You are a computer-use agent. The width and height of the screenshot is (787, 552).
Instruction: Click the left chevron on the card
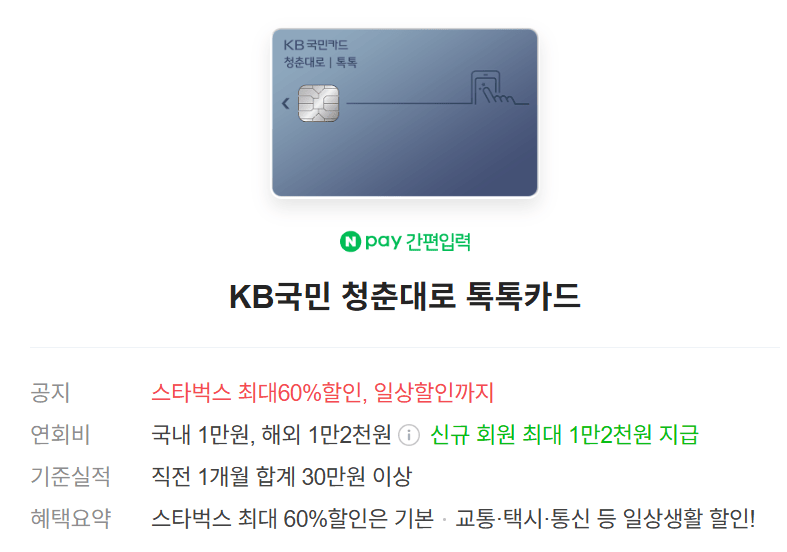coord(286,103)
